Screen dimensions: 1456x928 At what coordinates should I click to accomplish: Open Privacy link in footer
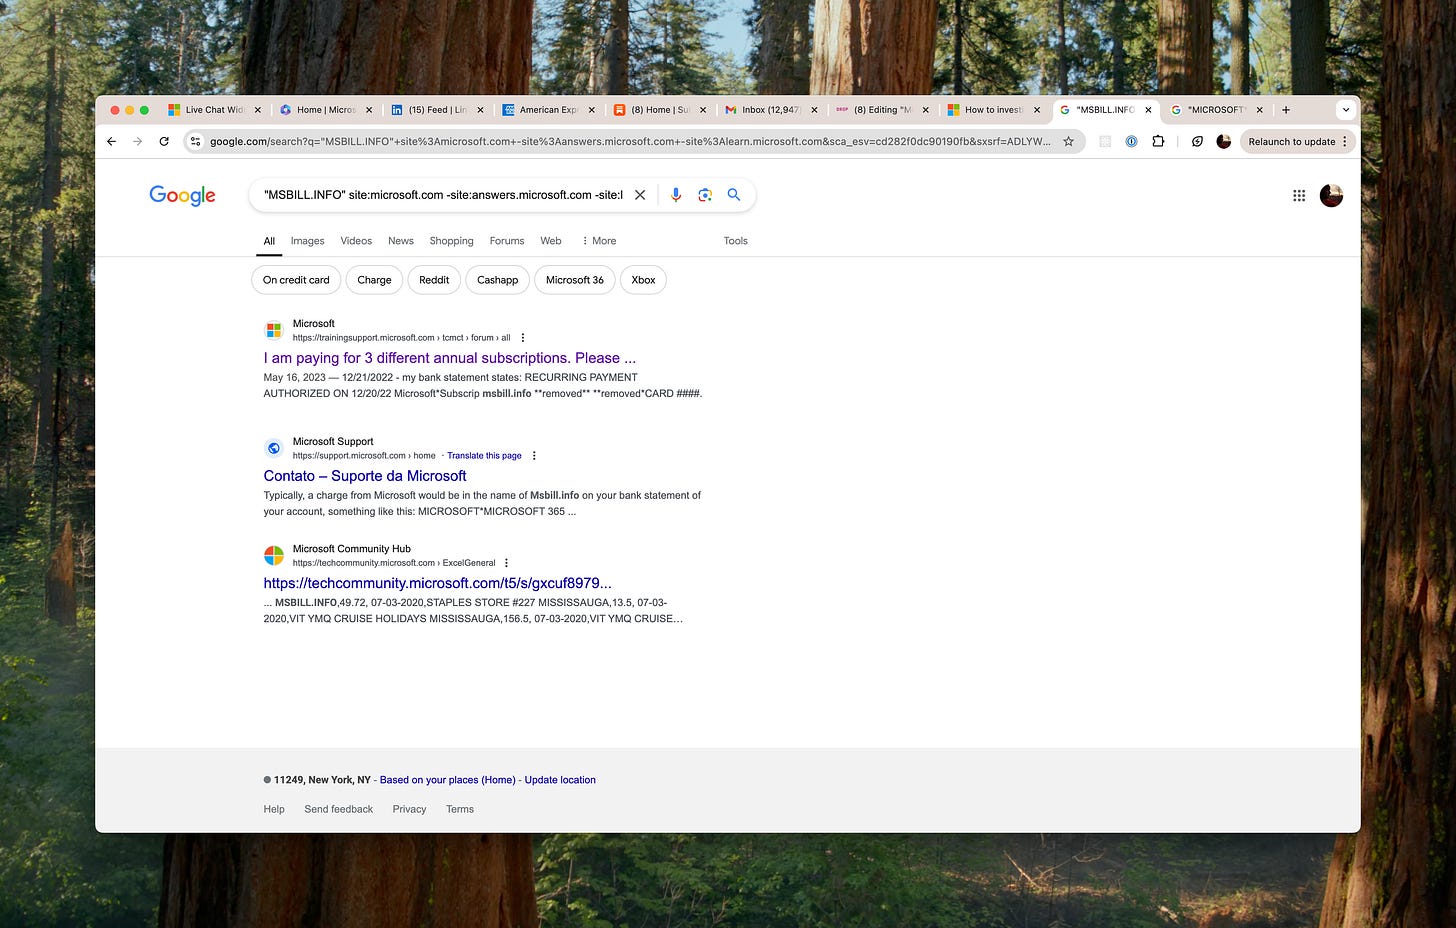(409, 809)
